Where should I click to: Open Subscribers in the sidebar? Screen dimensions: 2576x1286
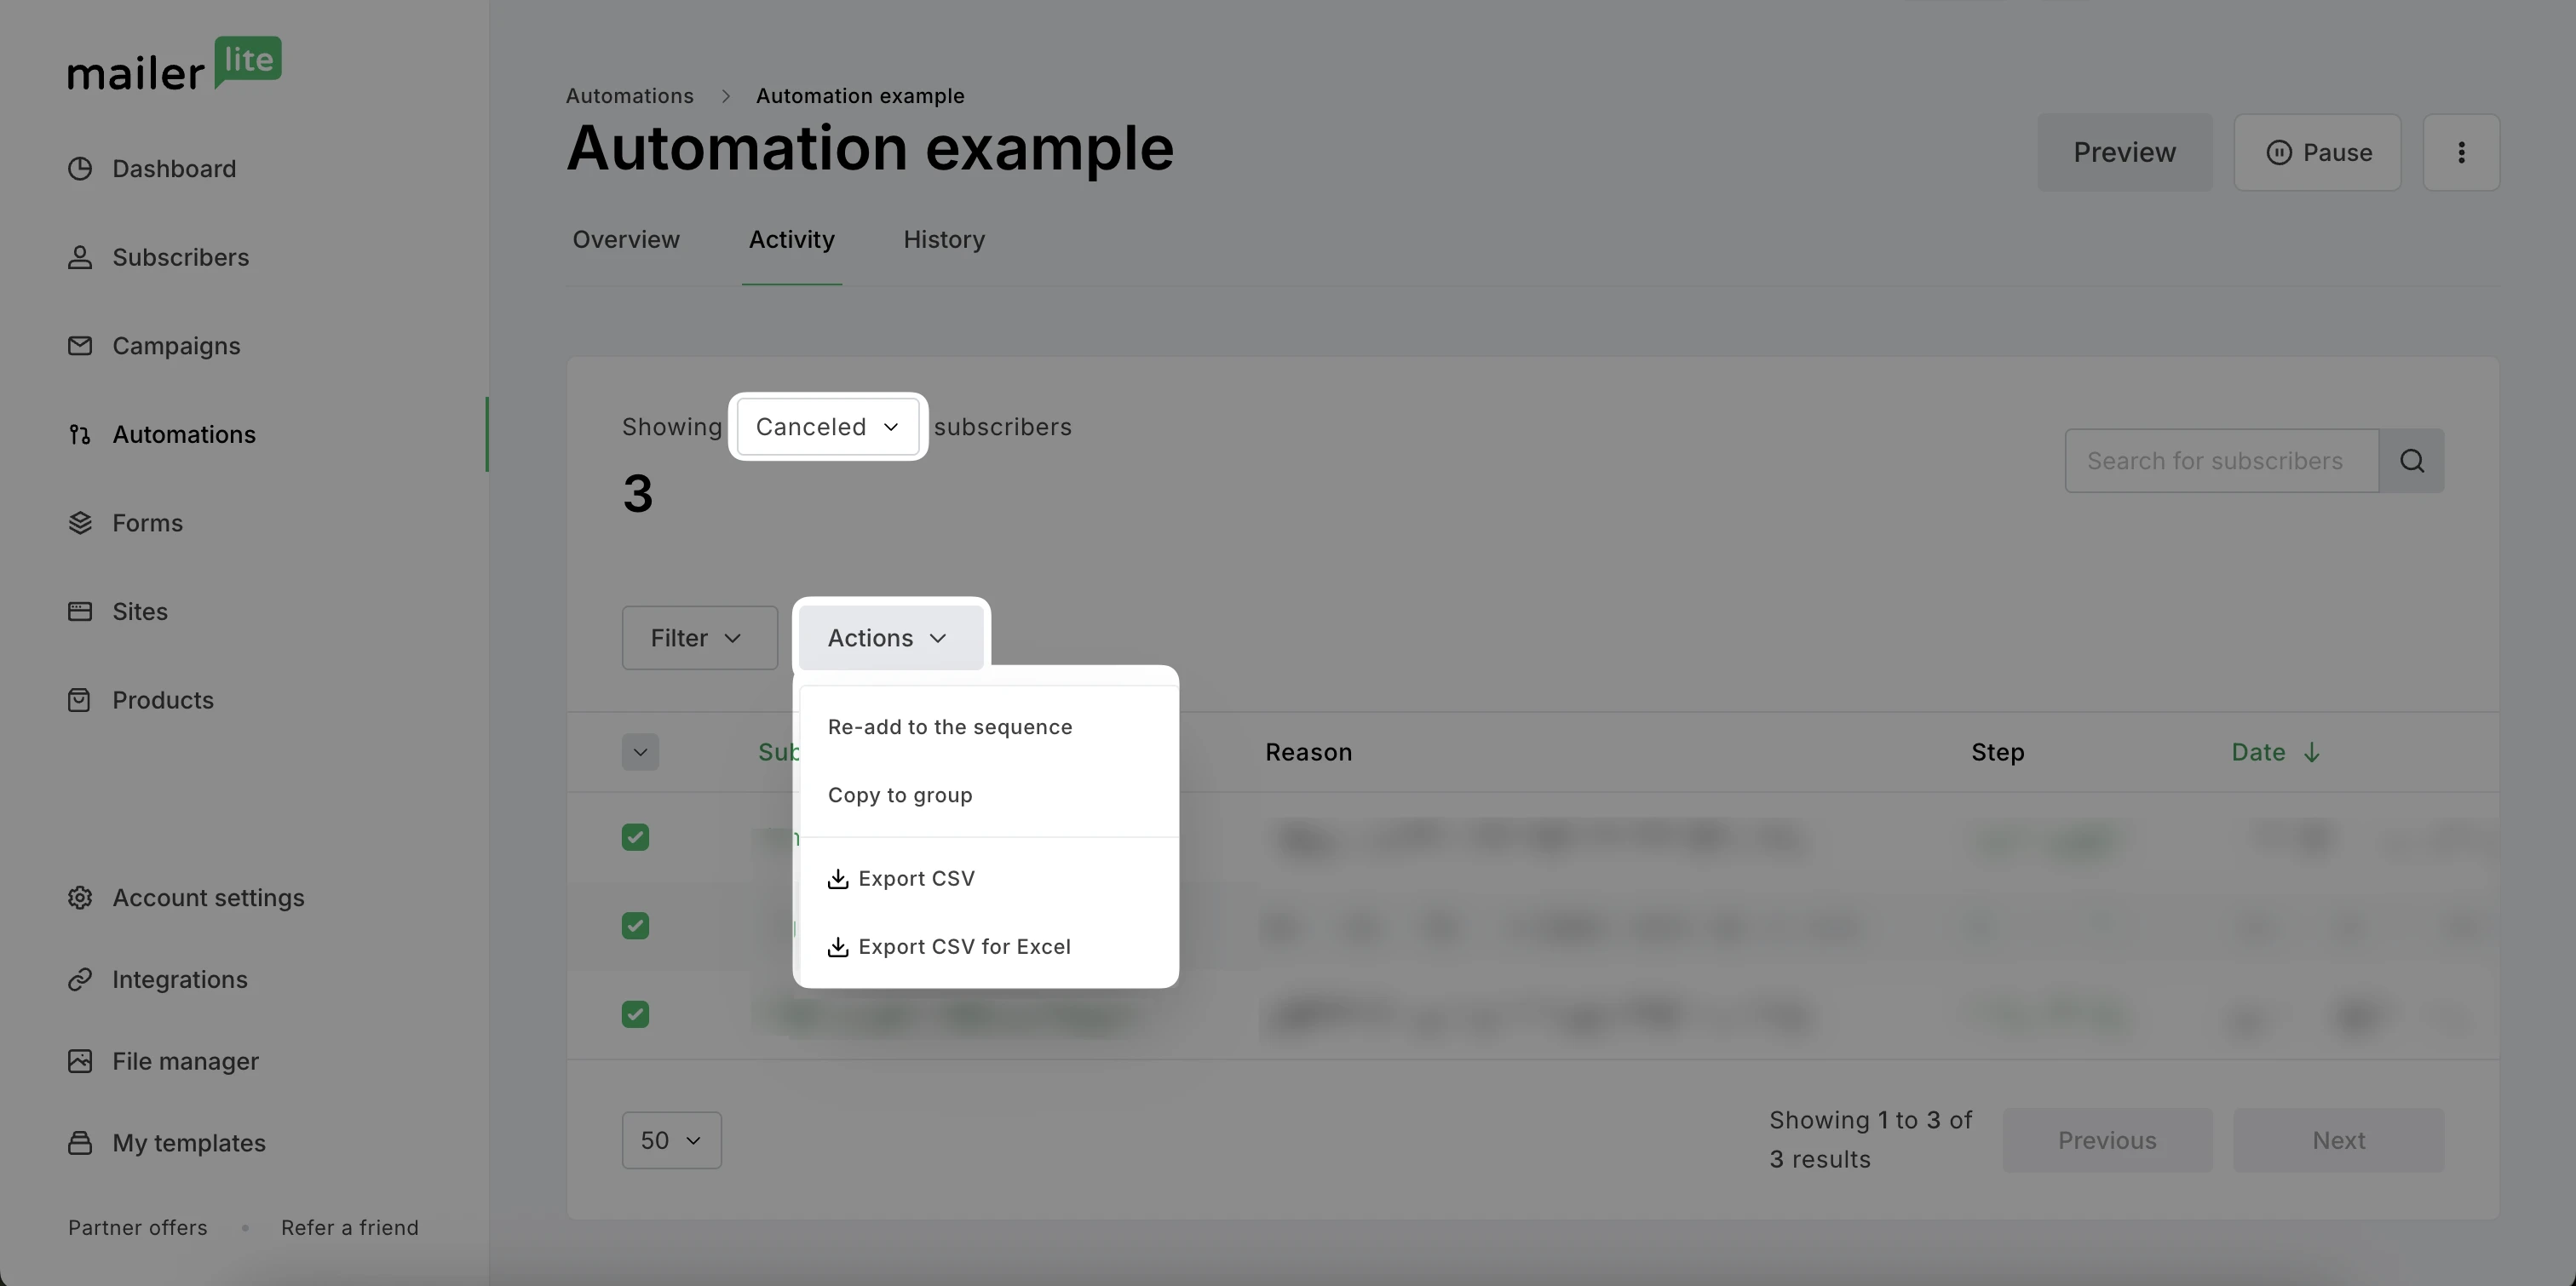click(180, 258)
